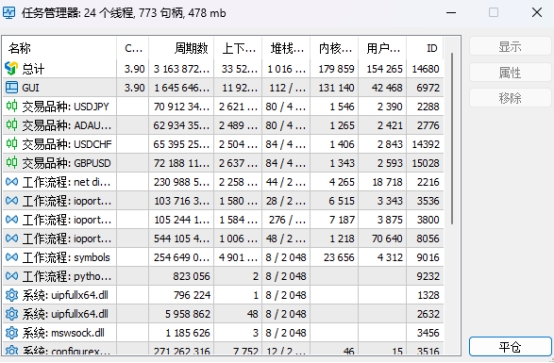Click the candlestick icon for GBPUSD
This screenshot has height=363, width=554.
pyautogui.click(x=12, y=163)
